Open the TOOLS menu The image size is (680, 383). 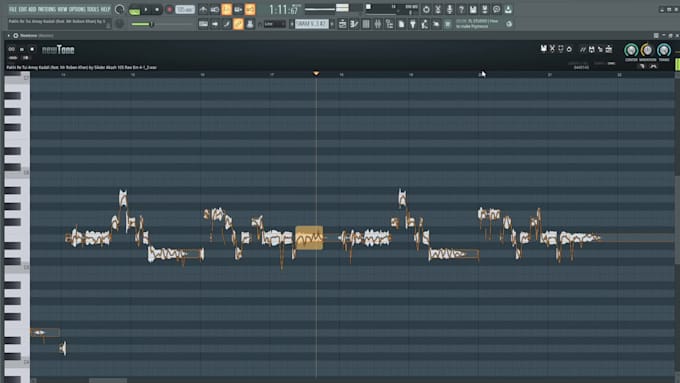pyautogui.click(x=93, y=9)
